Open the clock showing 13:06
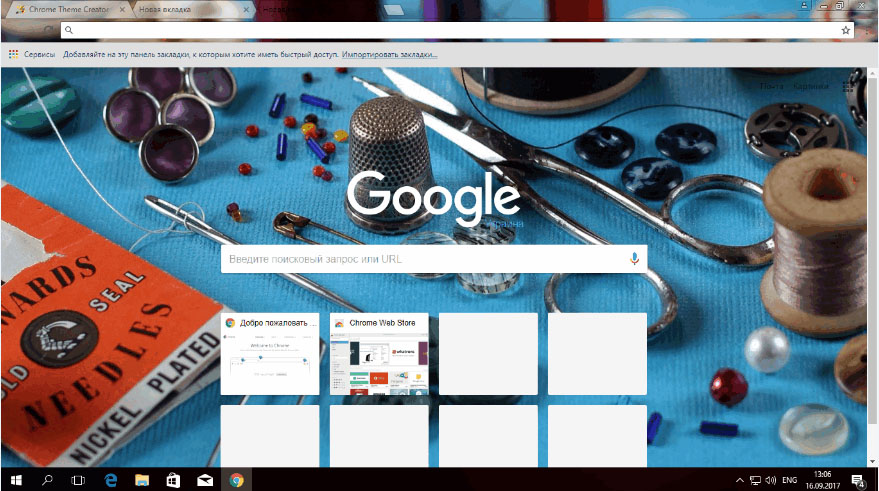The image size is (879, 491). point(822,480)
